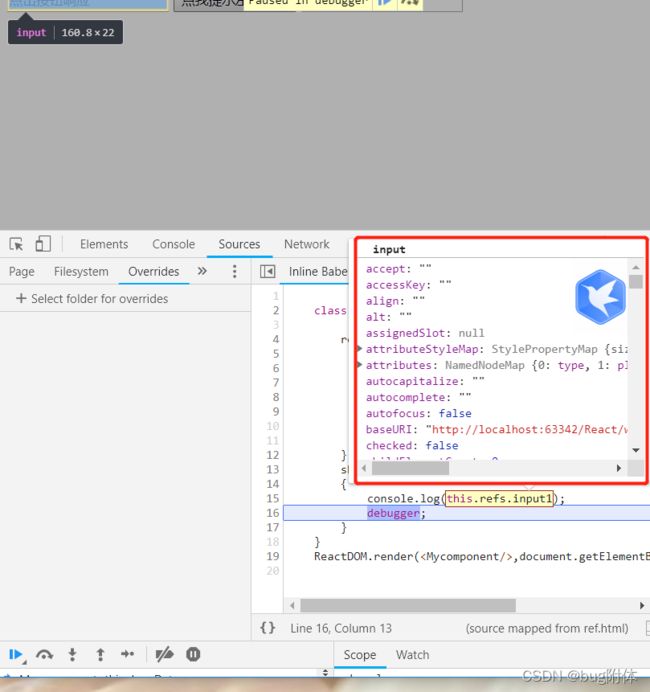The height and width of the screenshot is (692, 650).
Task: Click the Step icon
Action: [128, 654]
